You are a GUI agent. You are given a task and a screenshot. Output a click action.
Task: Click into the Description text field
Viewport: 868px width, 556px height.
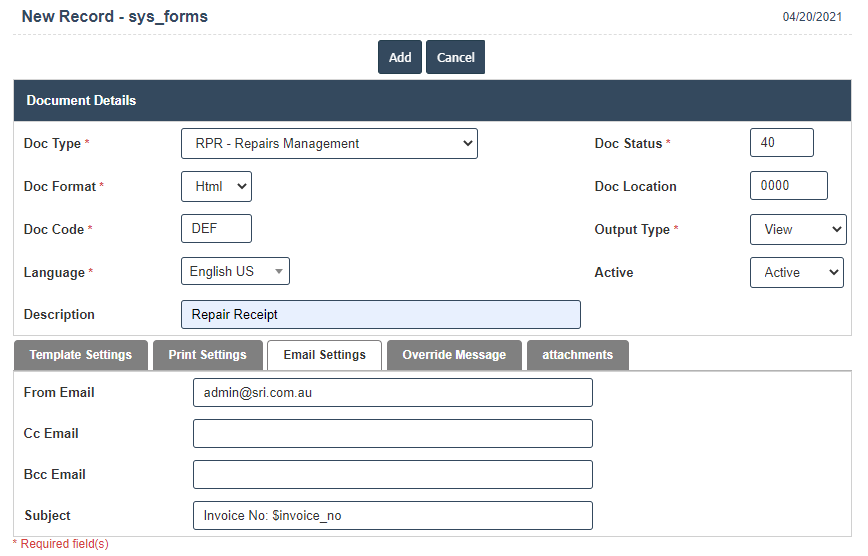coord(380,314)
